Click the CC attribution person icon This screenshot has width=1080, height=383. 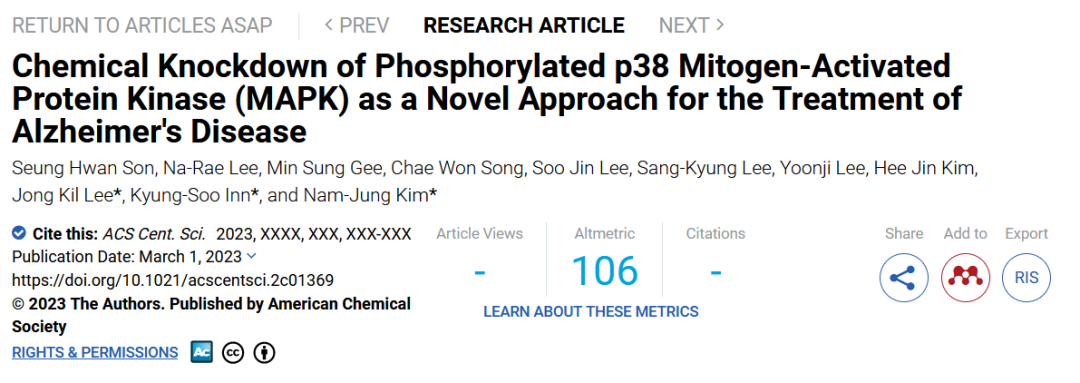(x=264, y=353)
